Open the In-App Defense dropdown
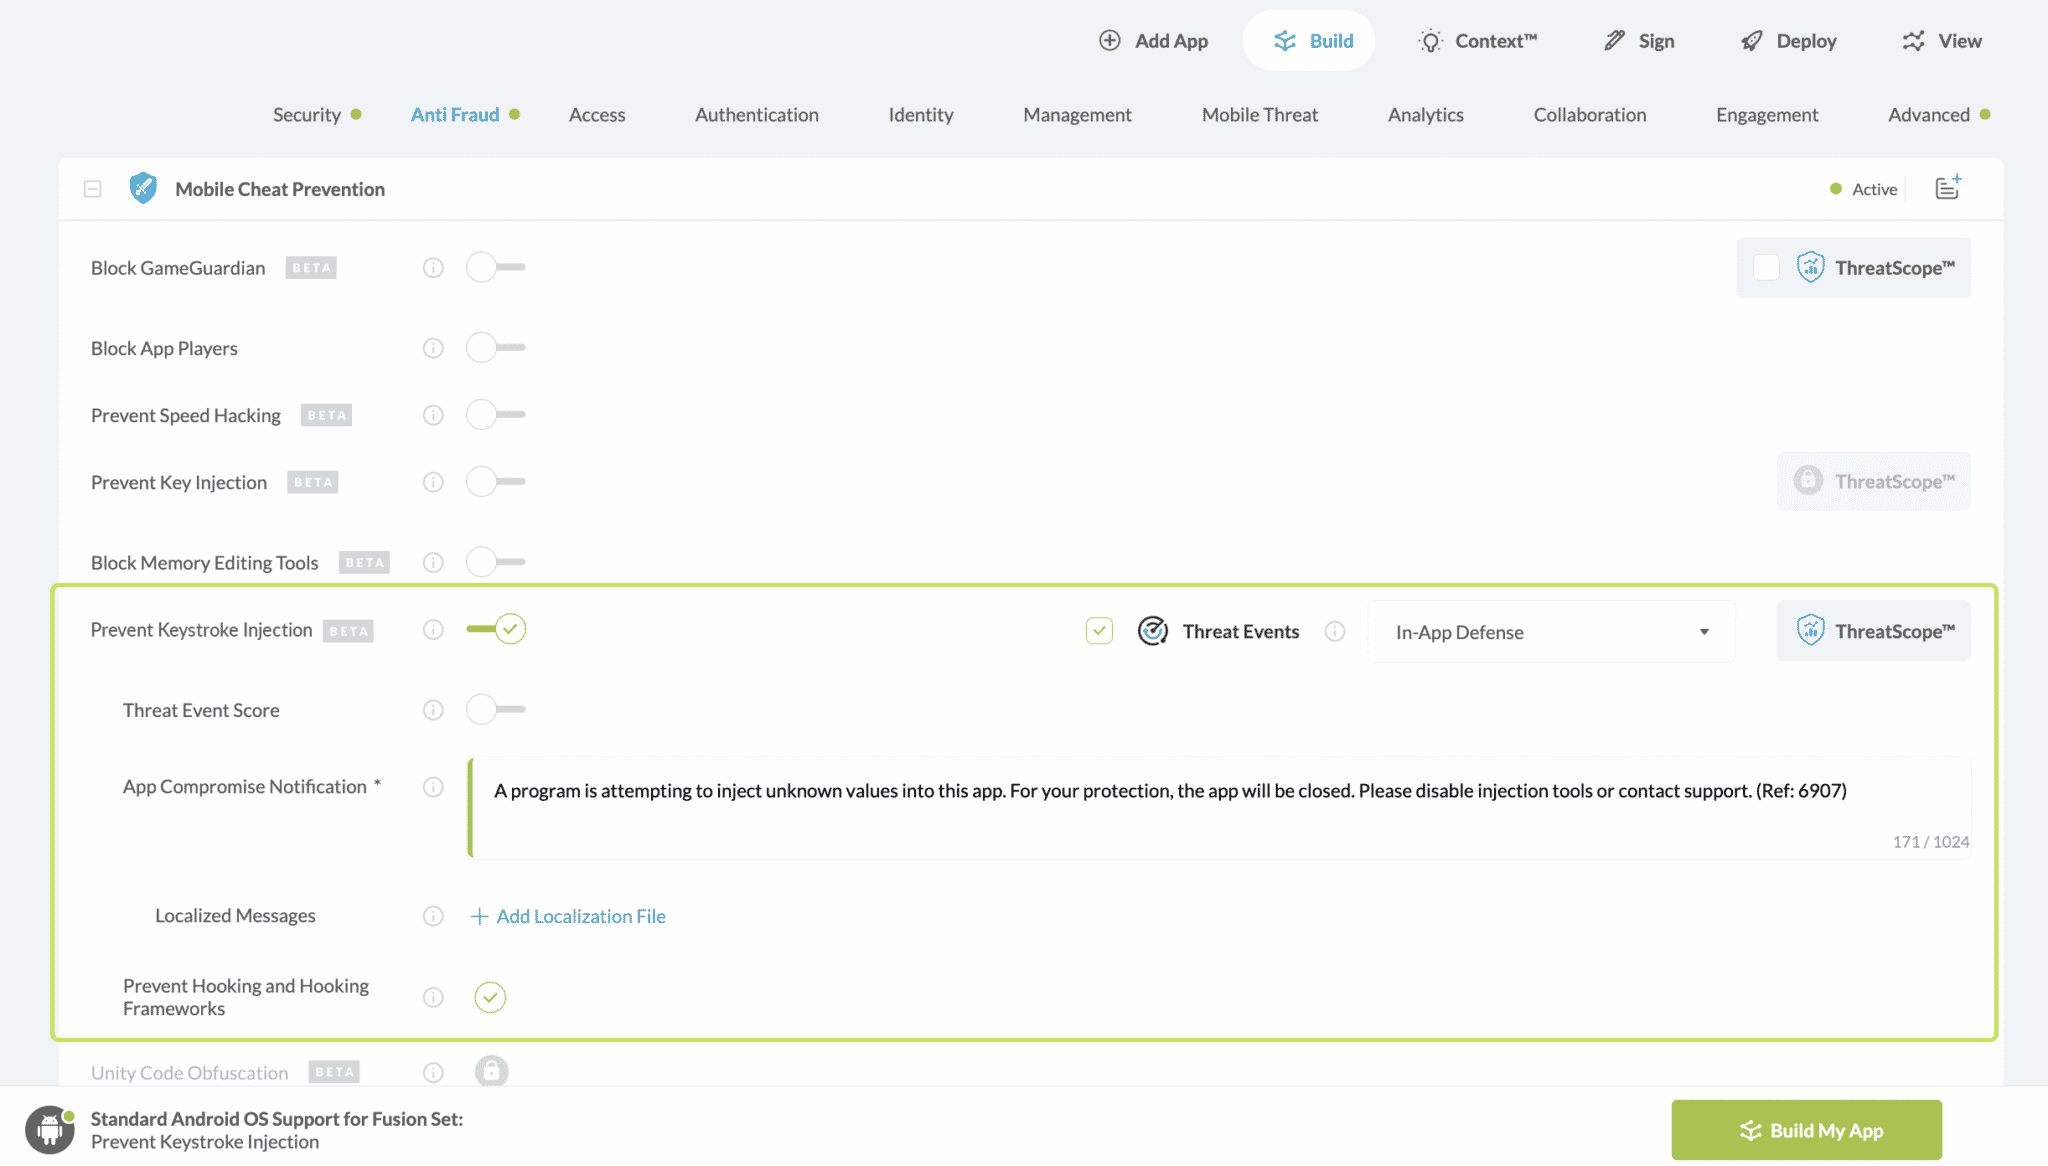Viewport: 2048px width, 1166px height. click(1551, 632)
